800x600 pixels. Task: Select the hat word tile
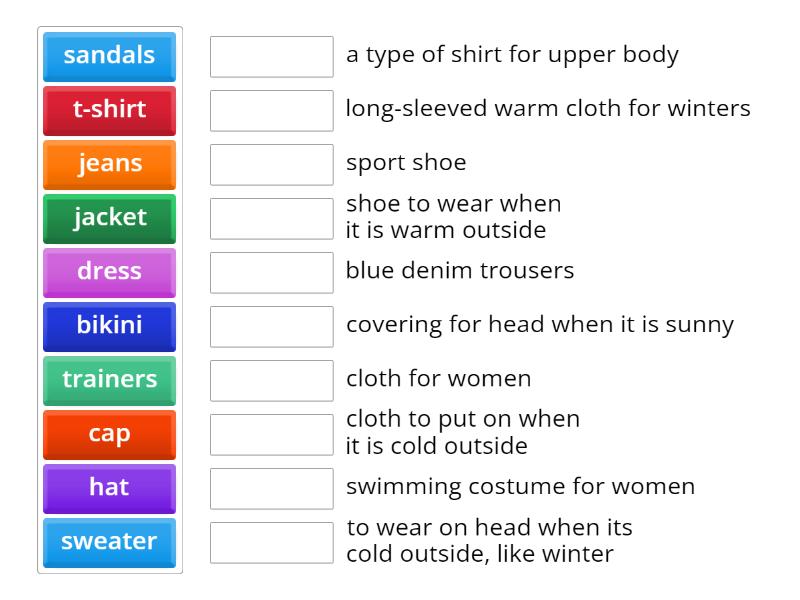[x=109, y=488]
